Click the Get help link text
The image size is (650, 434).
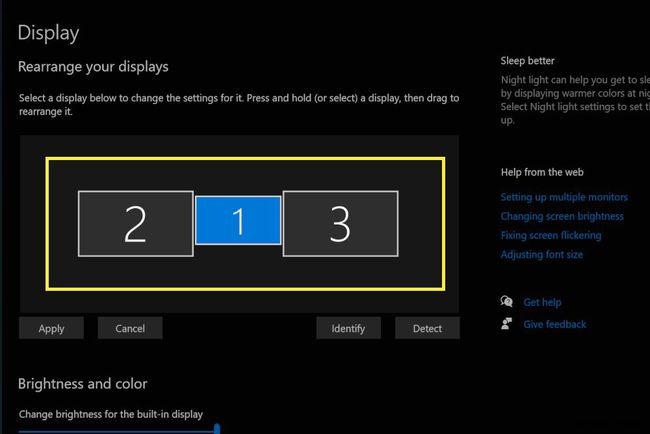542,302
